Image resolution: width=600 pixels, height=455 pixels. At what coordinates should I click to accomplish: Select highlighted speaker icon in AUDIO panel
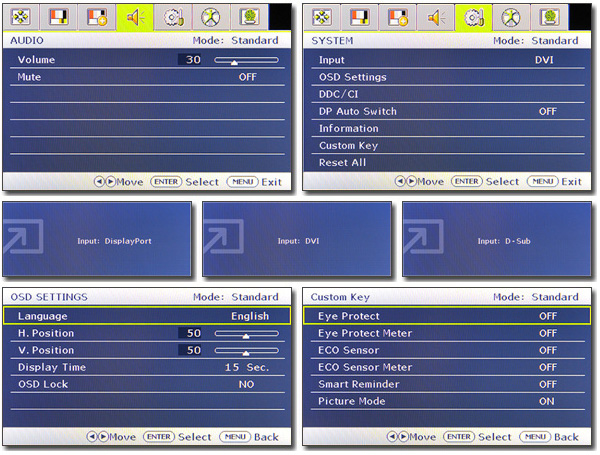135,17
